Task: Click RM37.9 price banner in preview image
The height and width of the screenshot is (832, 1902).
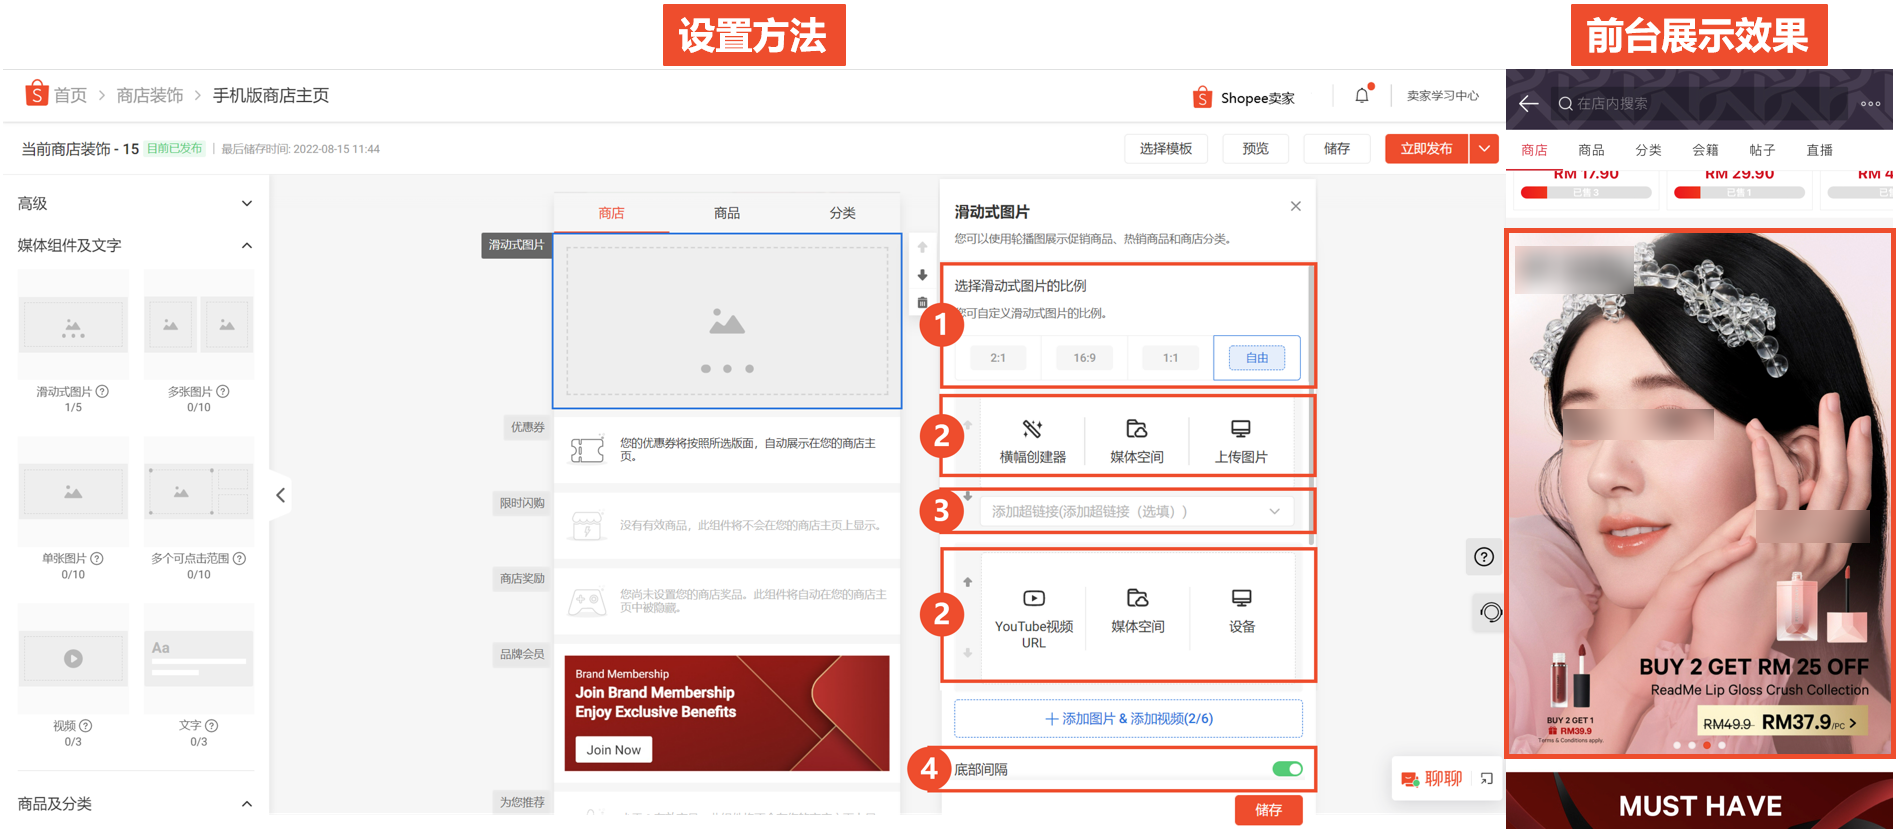Action: [1783, 722]
